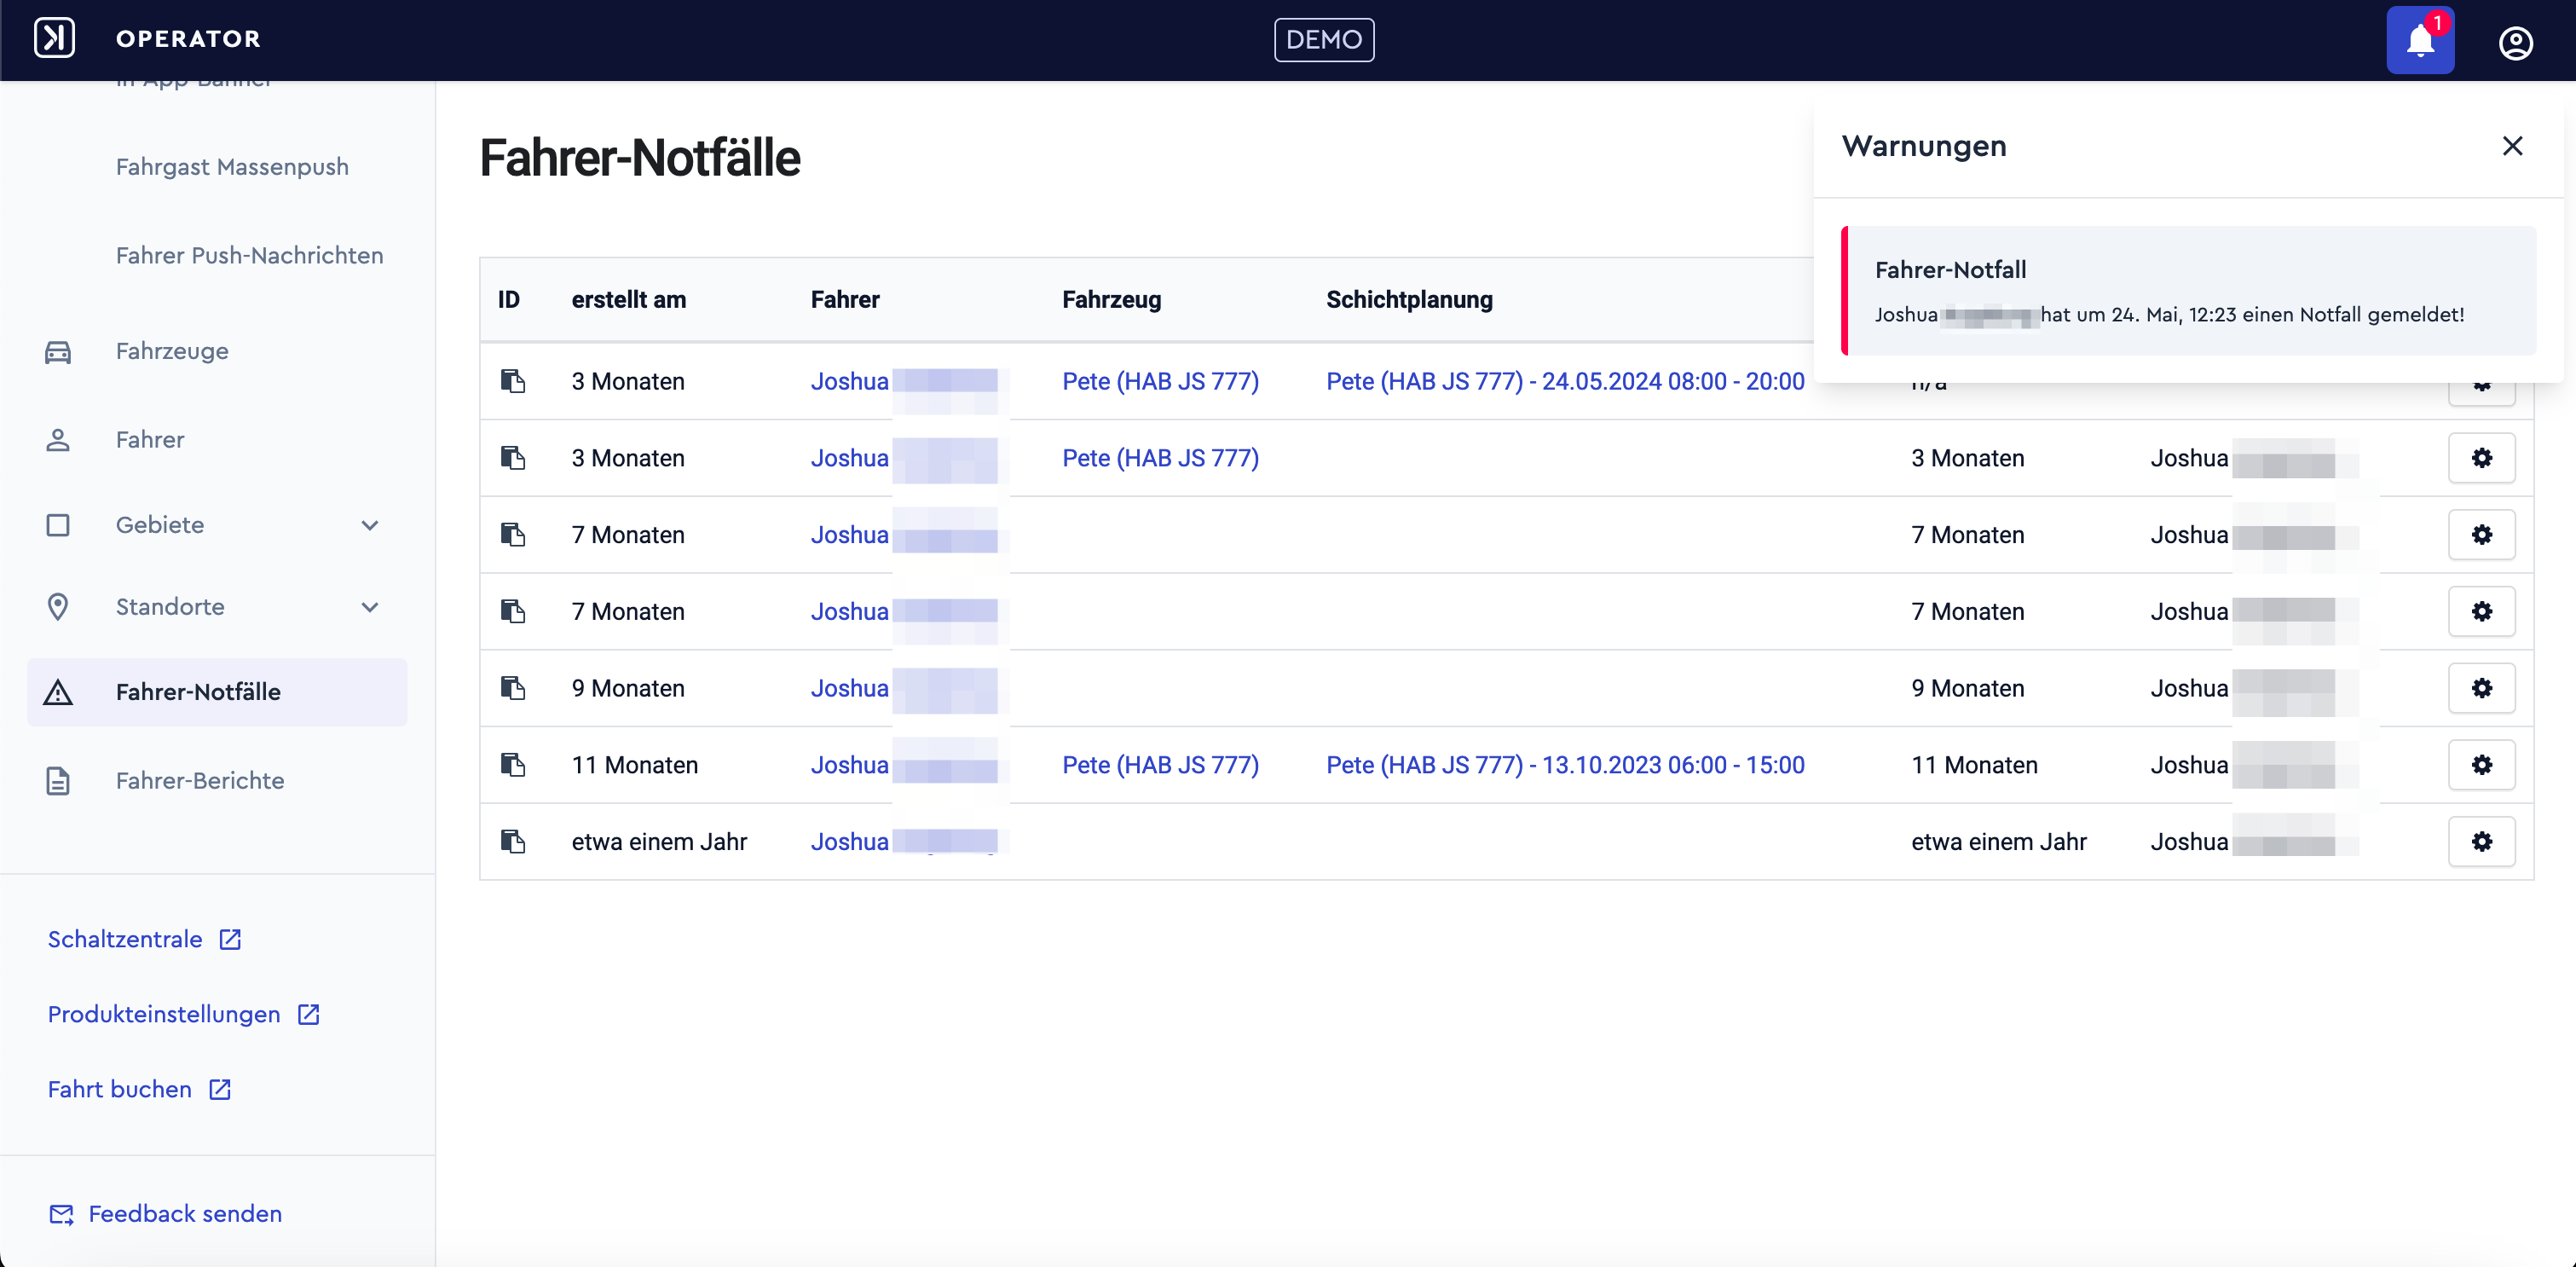Open Schaltzentrale external link
This screenshot has height=1267, width=2576.
pos(144,939)
